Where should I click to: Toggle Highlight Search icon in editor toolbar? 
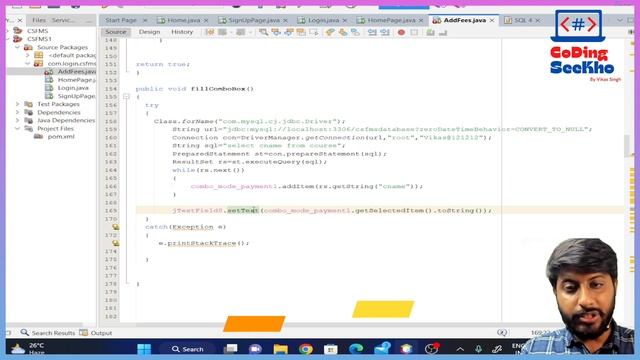(302, 32)
